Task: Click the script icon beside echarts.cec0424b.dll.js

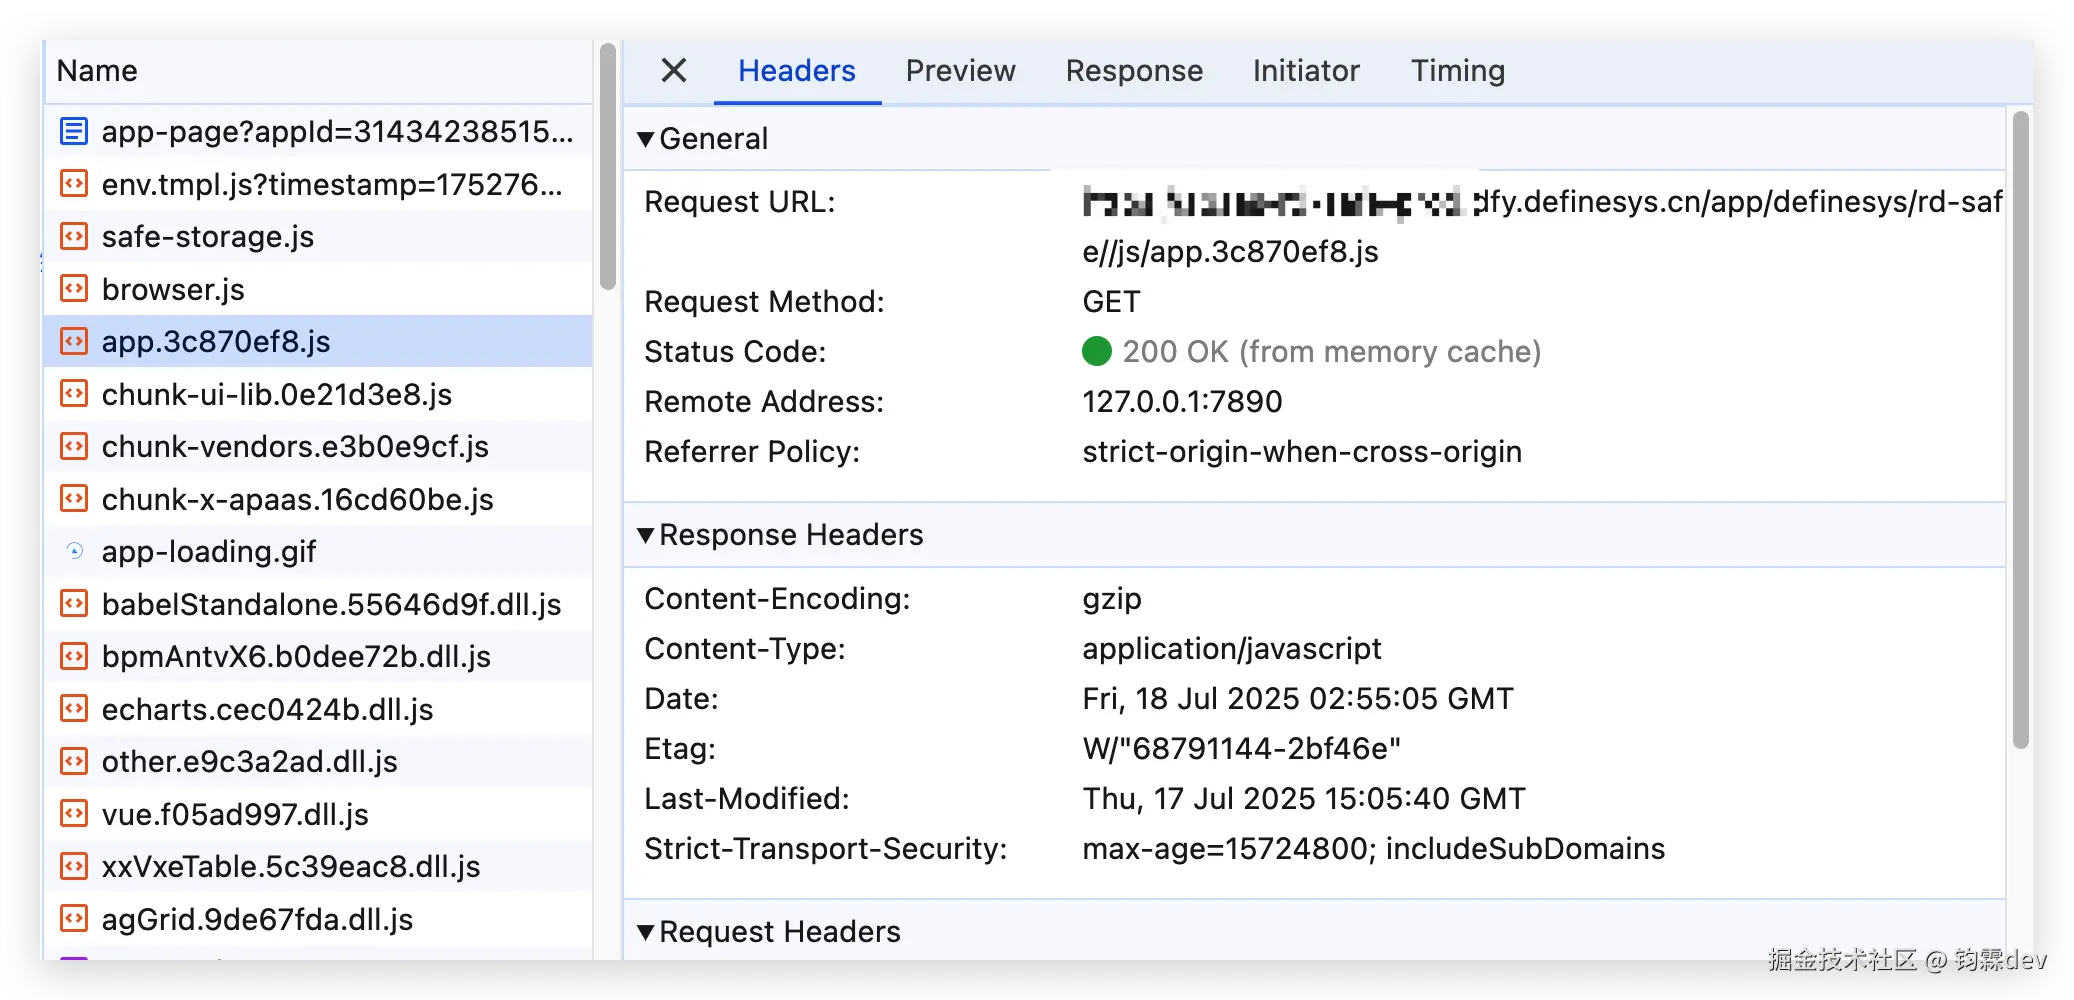Action: [74, 709]
